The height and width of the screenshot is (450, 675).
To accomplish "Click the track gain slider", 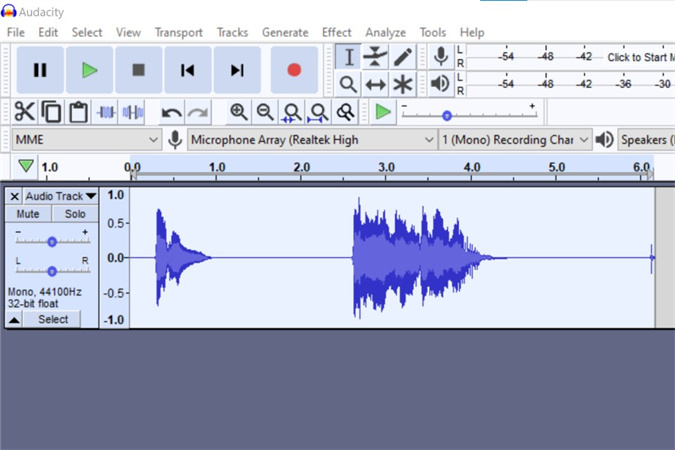I will coord(52,241).
